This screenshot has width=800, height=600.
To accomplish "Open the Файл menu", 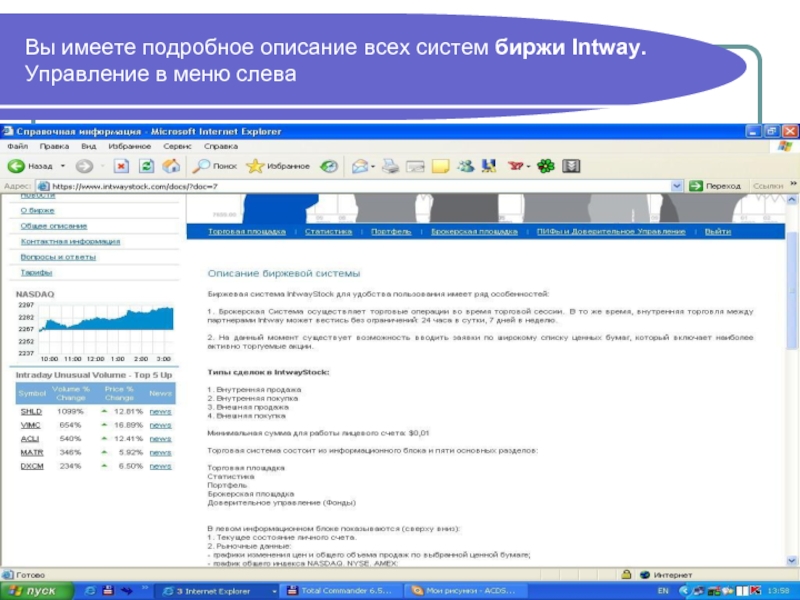I will 17,146.
